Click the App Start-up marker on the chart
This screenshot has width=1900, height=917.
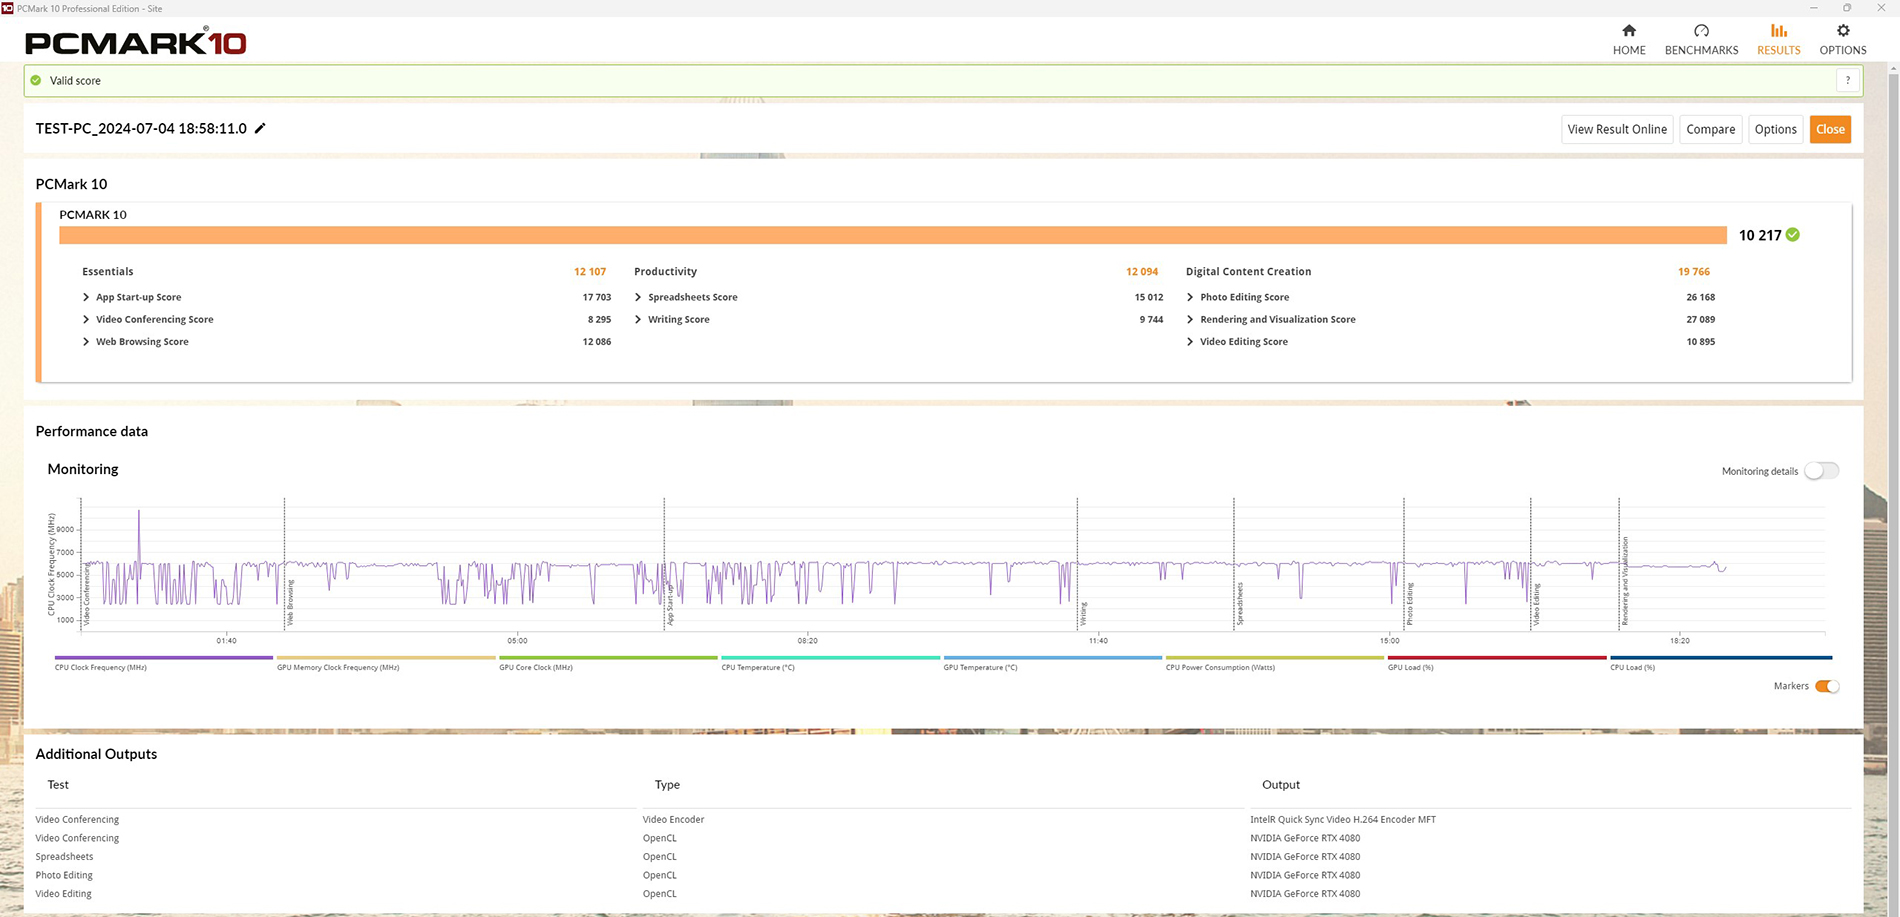(670, 603)
